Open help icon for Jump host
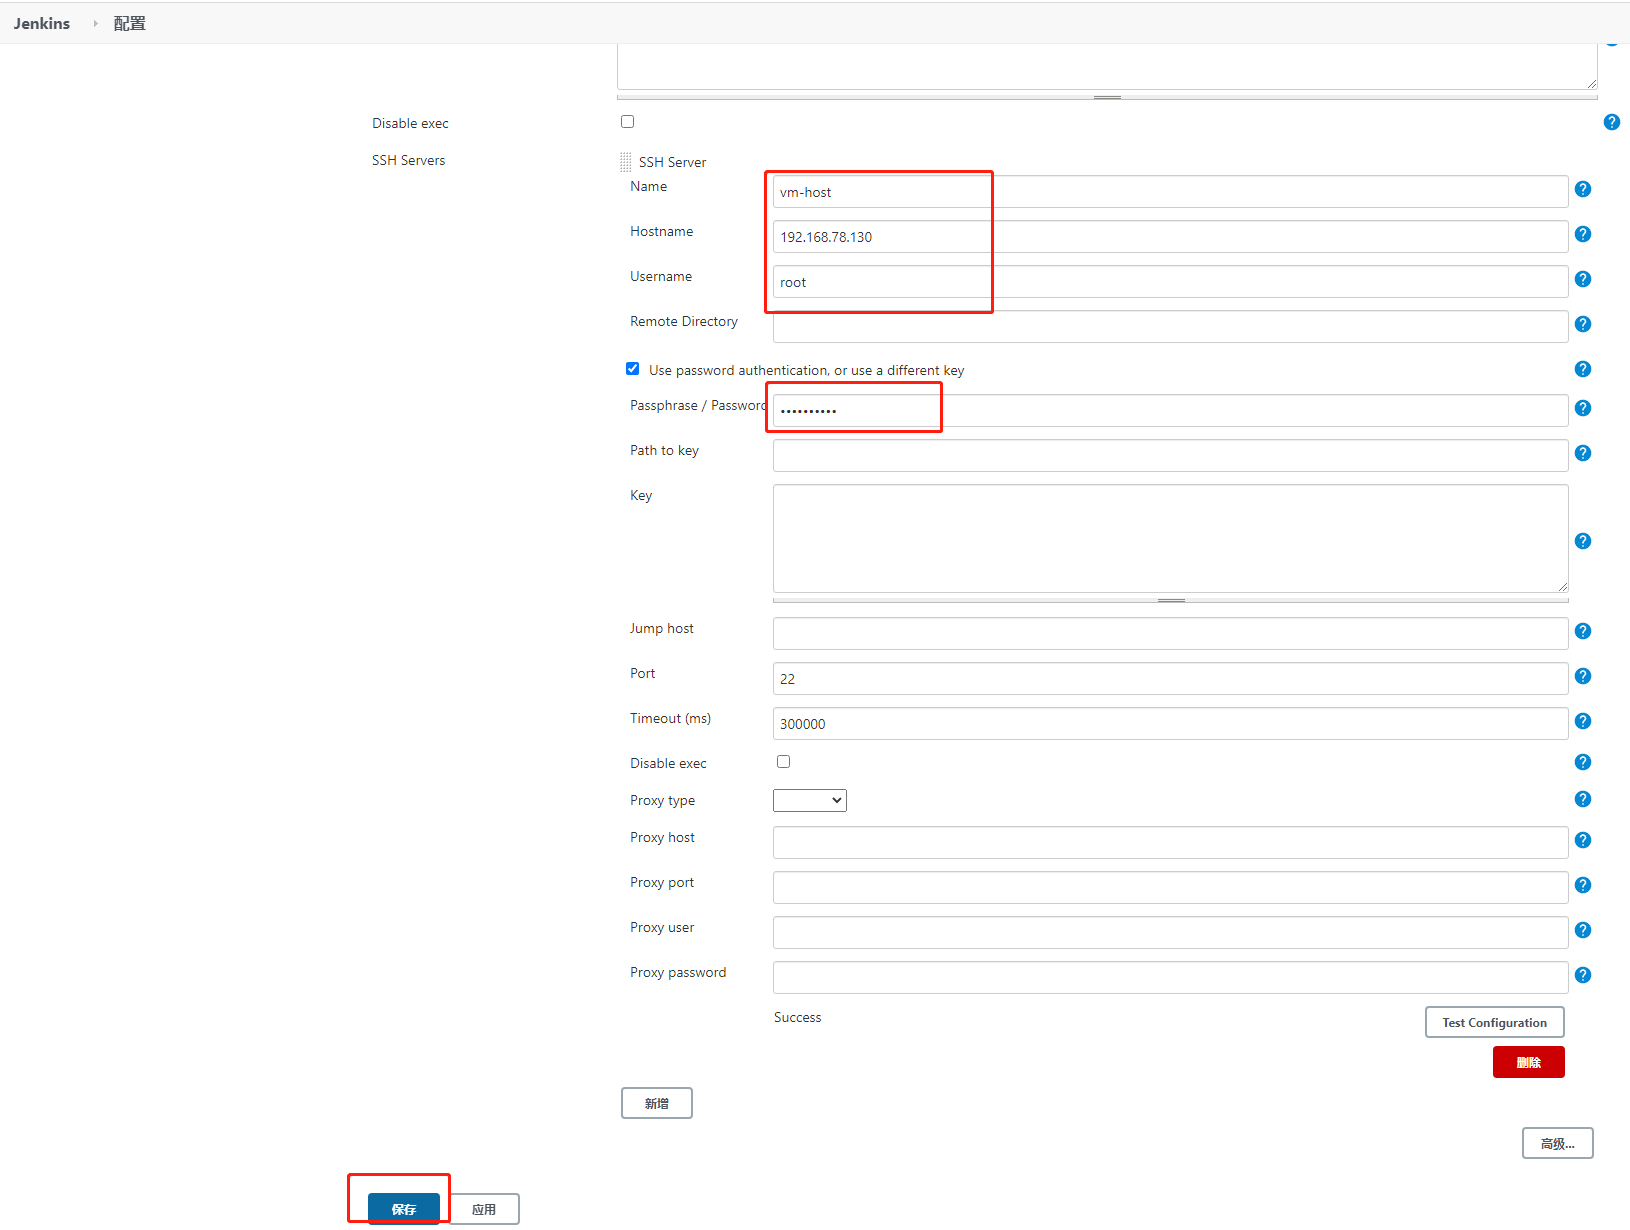This screenshot has width=1630, height=1230. pyautogui.click(x=1582, y=631)
